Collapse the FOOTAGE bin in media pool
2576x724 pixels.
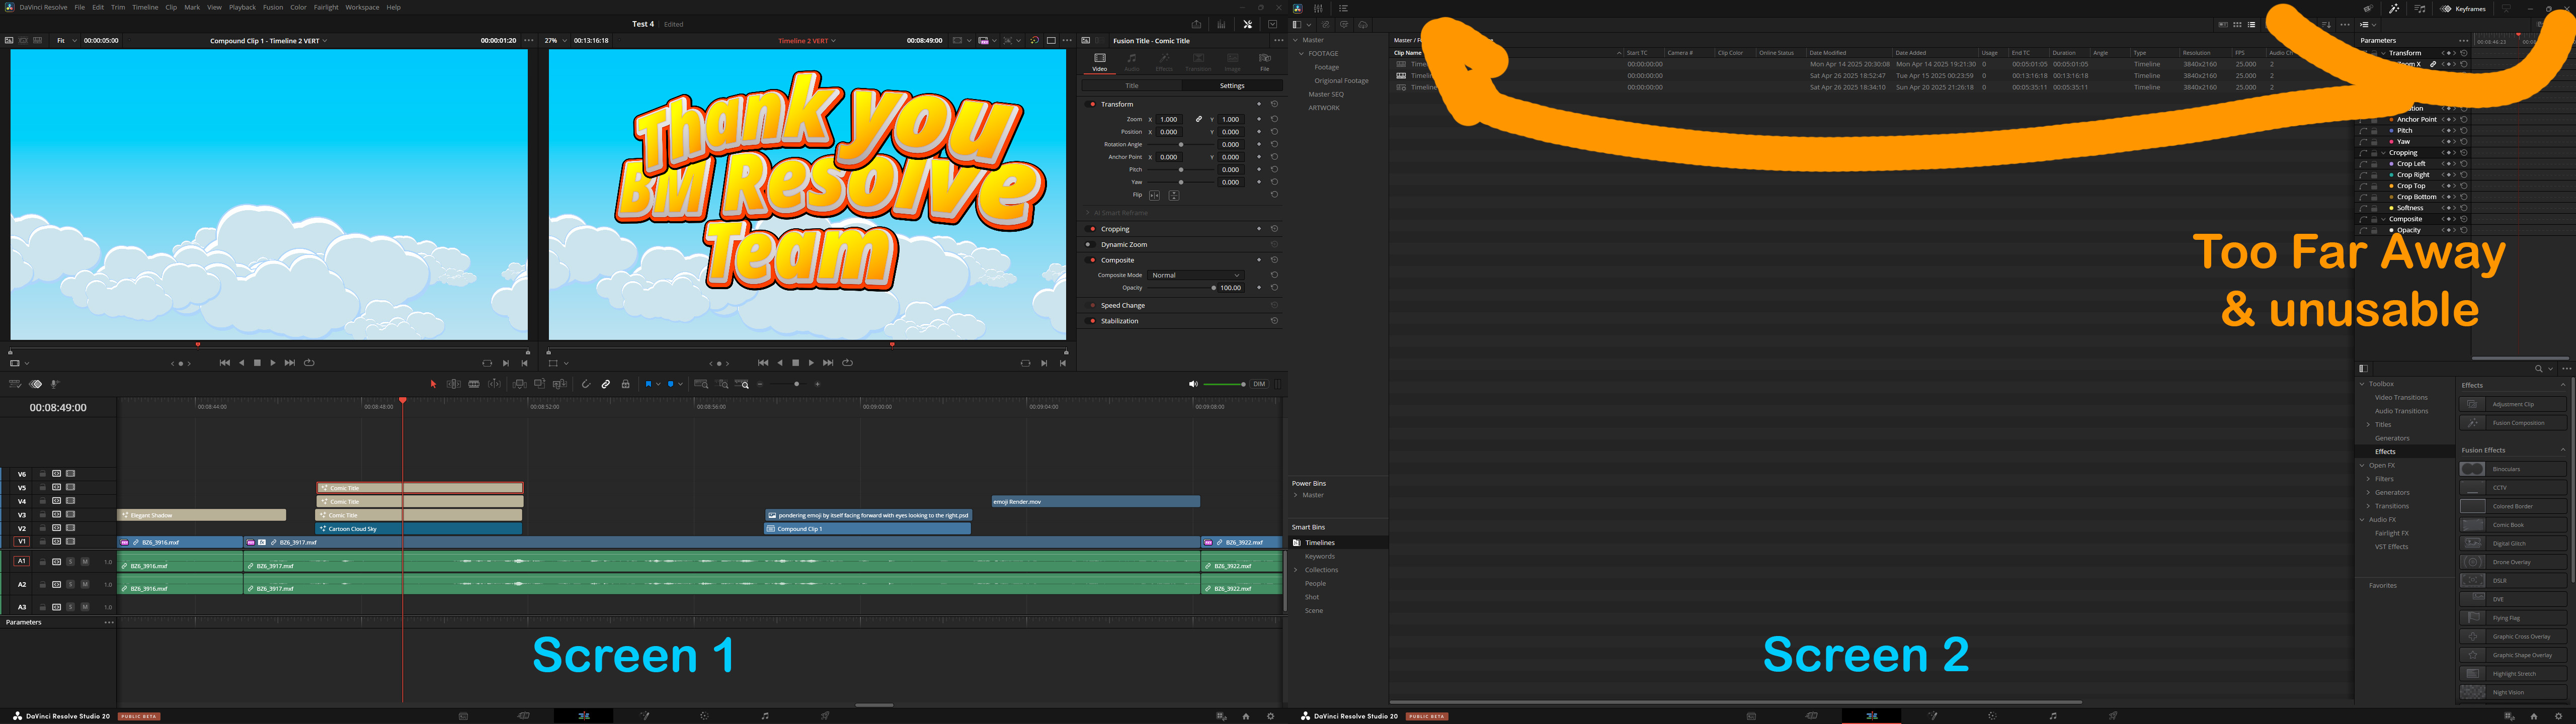pyautogui.click(x=1301, y=54)
